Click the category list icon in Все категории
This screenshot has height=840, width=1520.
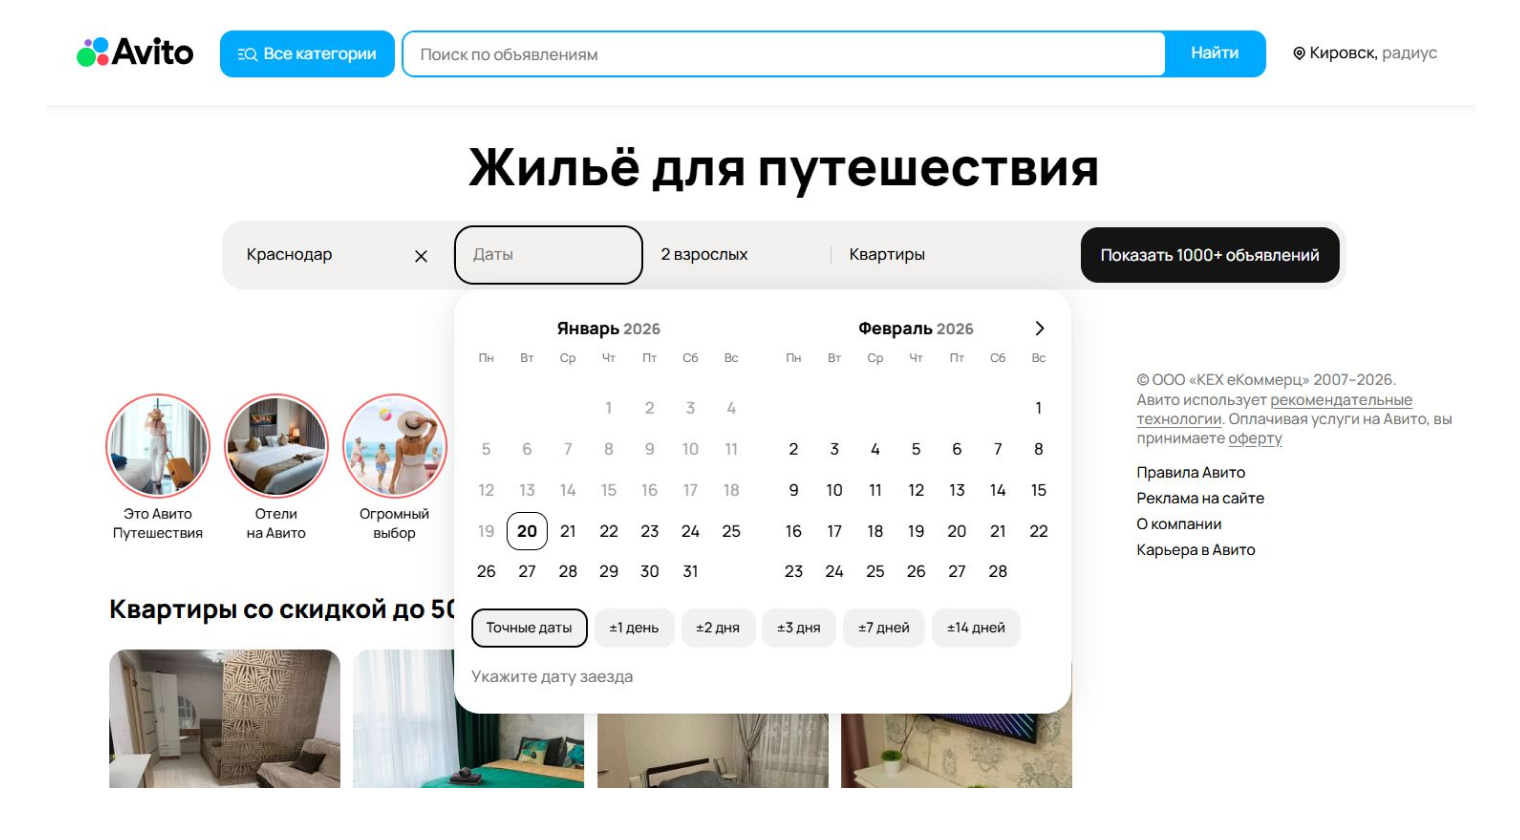pos(246,54)
